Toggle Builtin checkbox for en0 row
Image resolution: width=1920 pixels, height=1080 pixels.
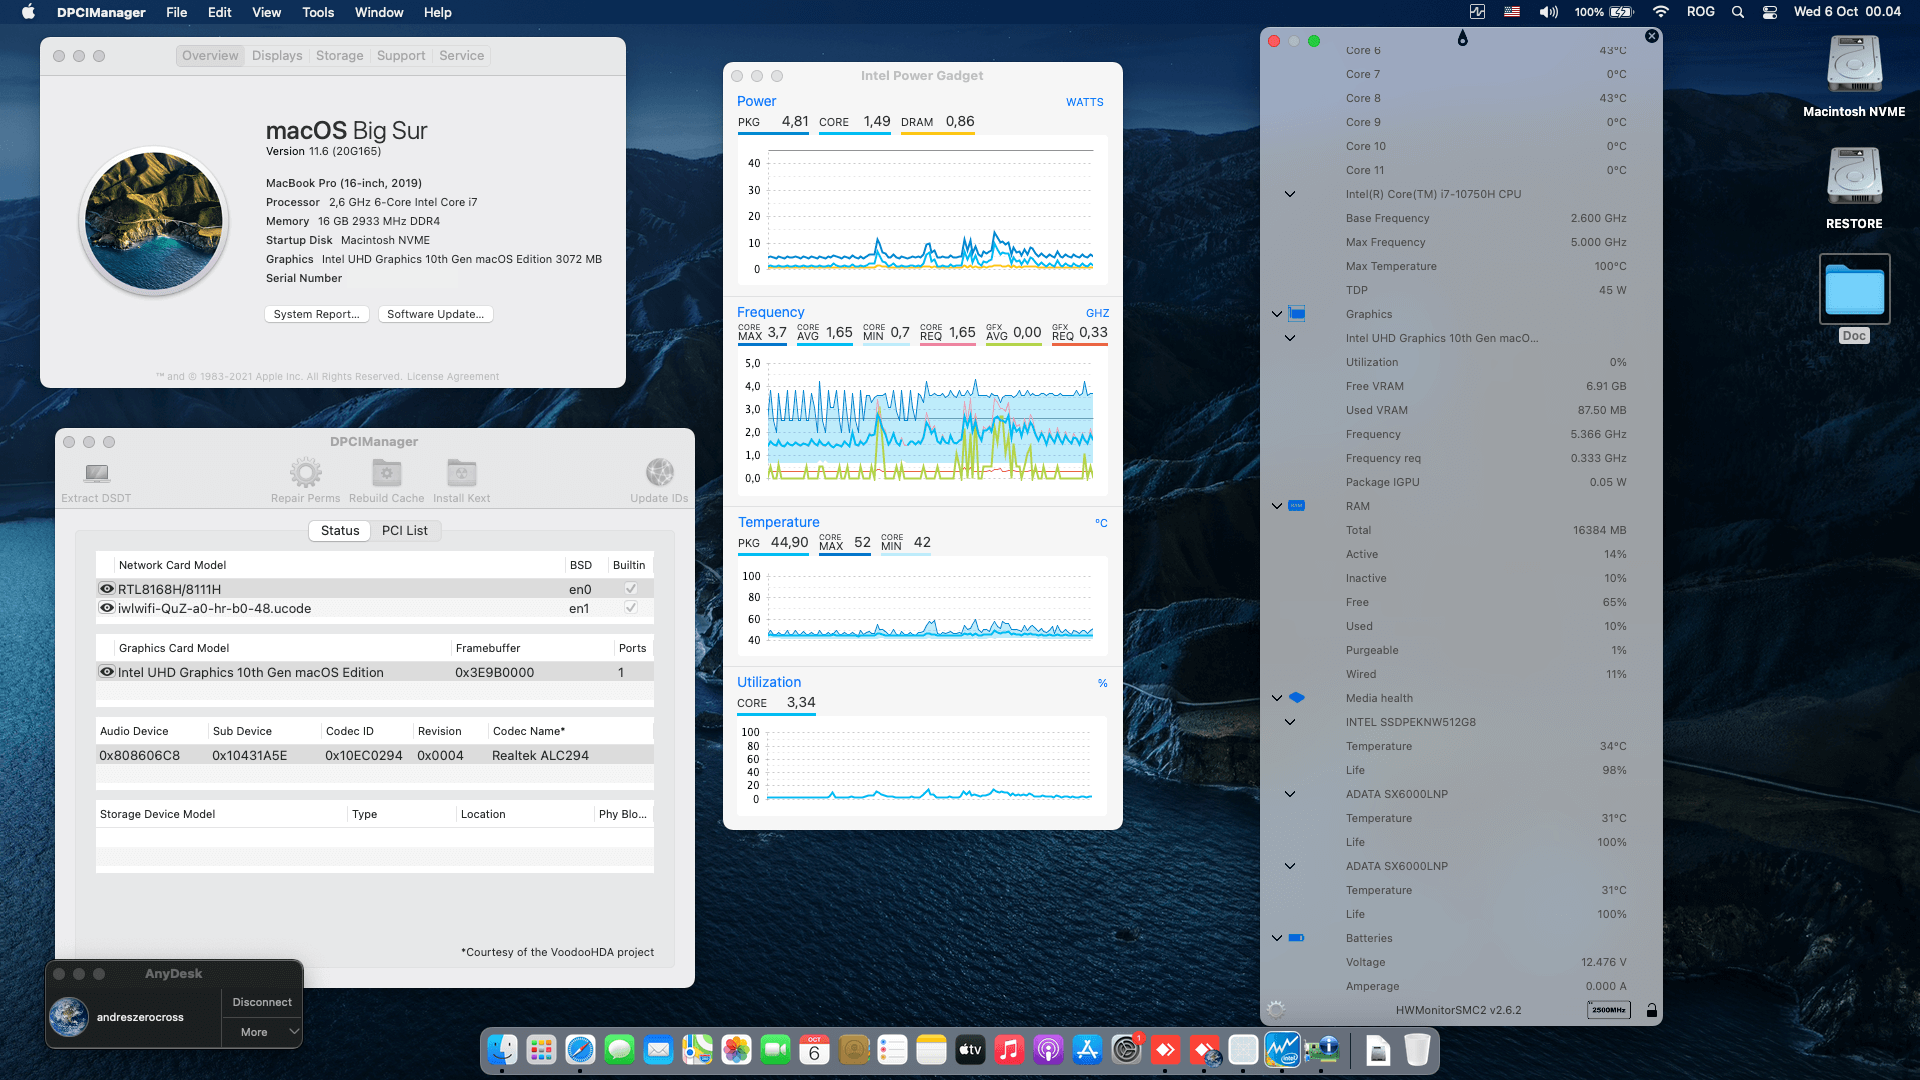click(x=631, y=589)
